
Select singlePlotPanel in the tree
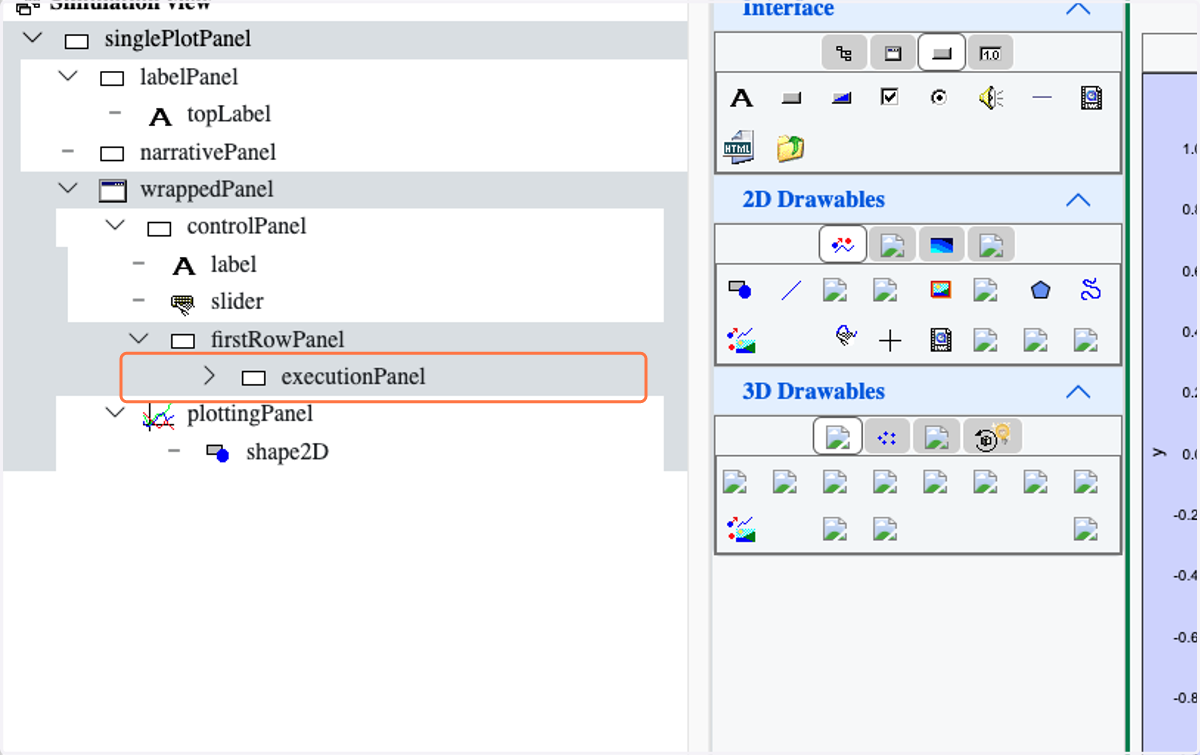(x=178, y=40)
